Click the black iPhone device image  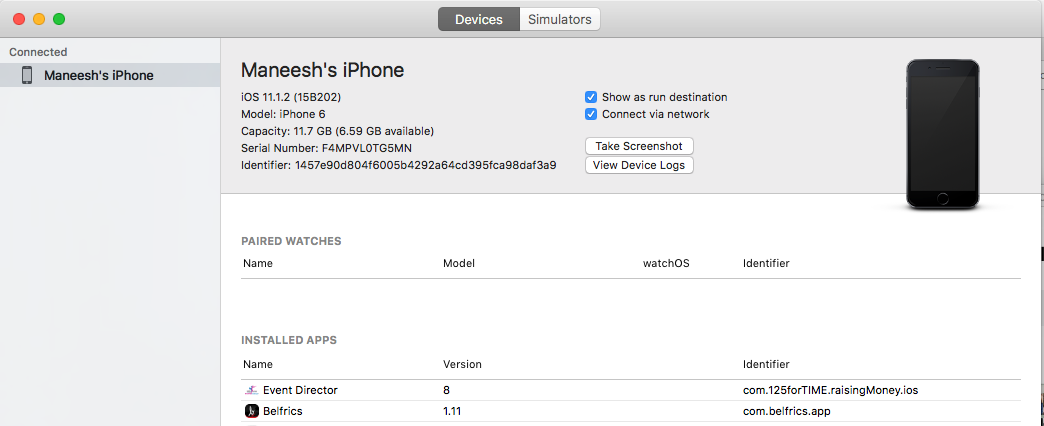942,134
